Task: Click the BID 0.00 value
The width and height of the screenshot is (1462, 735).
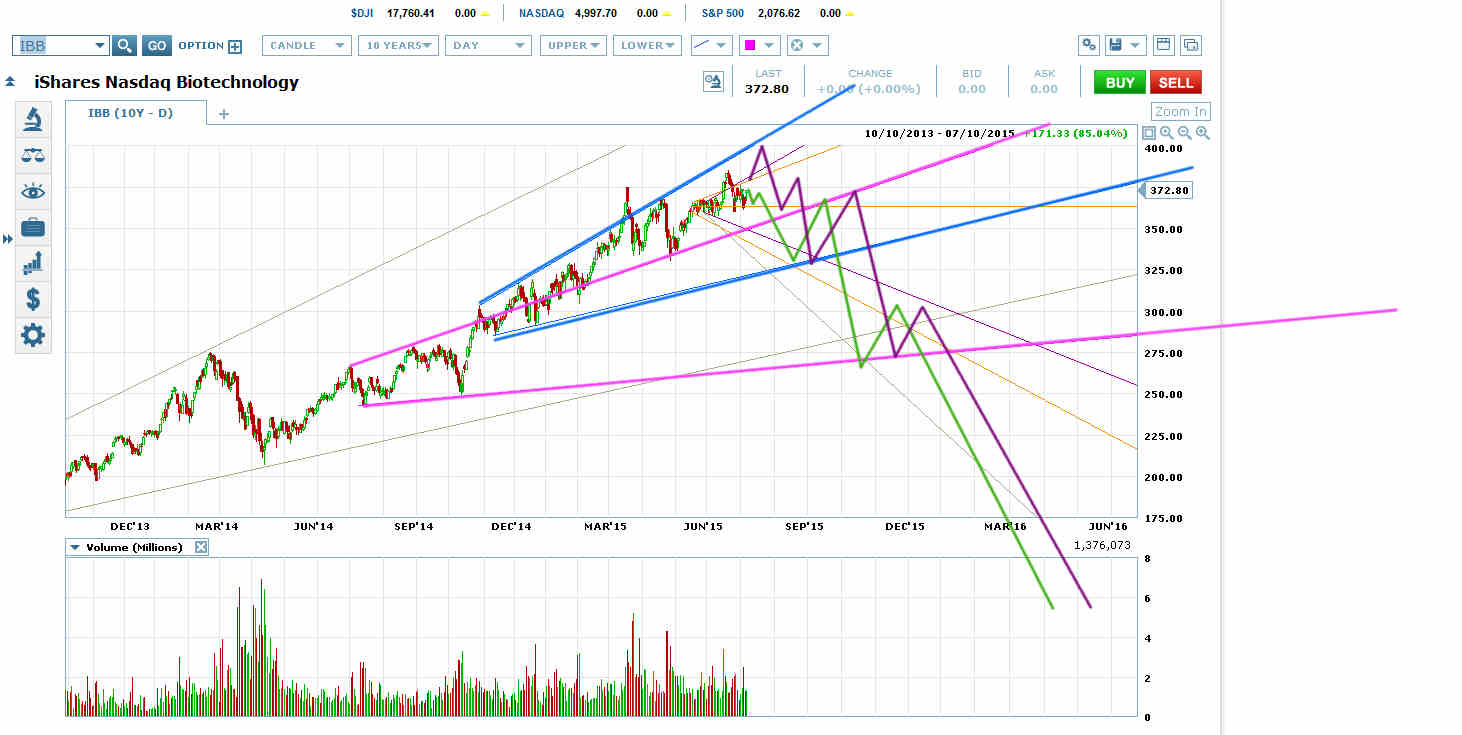Action: point(971,89)
